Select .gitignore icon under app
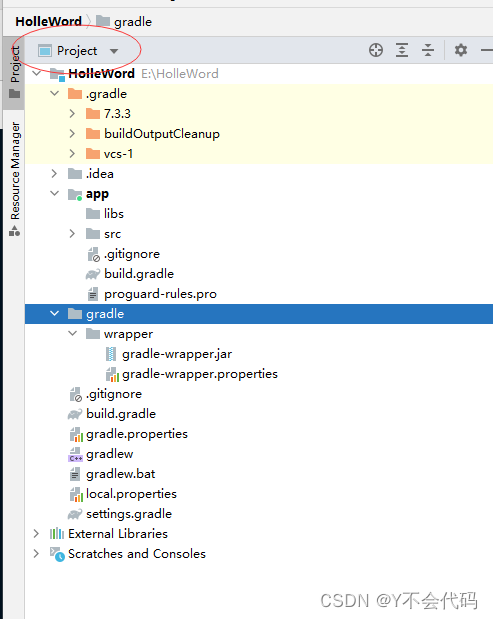The height and width of the screenshot is (619, 493). (x=94, y=255)
